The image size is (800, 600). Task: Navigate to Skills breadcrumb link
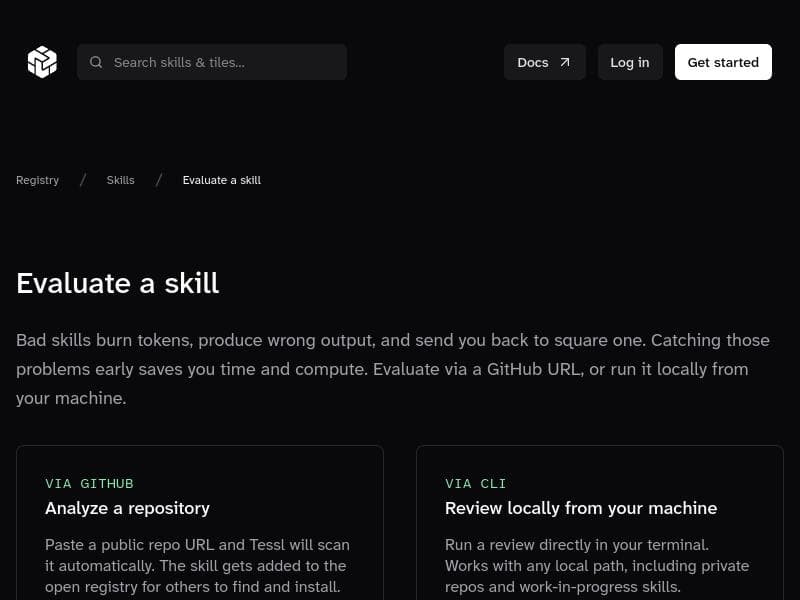point(120,180)
